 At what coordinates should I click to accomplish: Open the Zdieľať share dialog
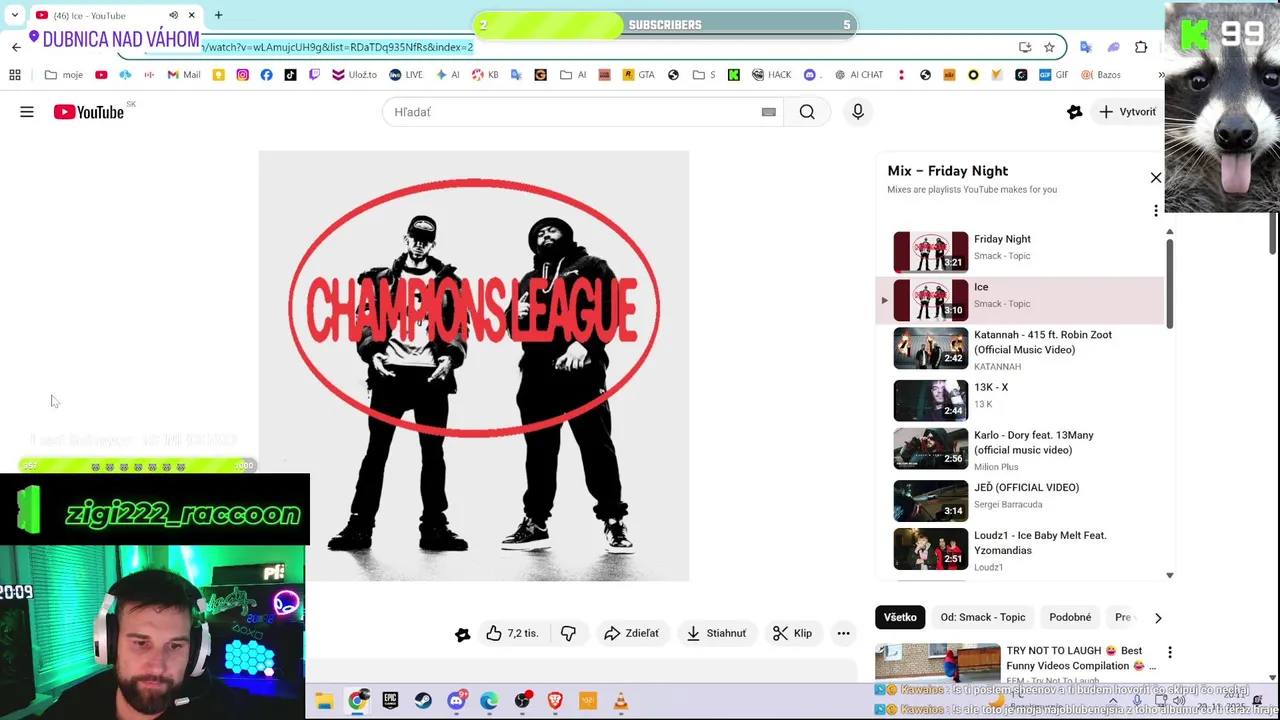tap(632, 633)
